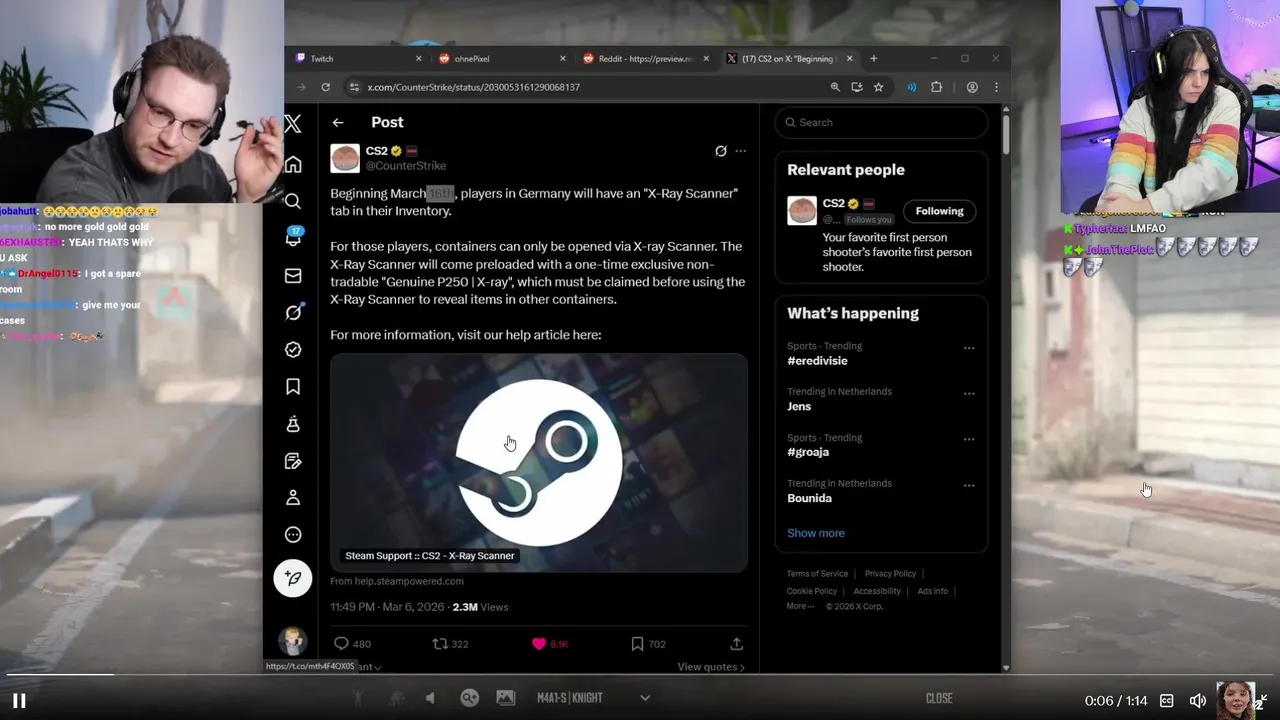The image size is (1280, 720).
Task: Open the Steam Support link preview card
Action: pos(539,463)
